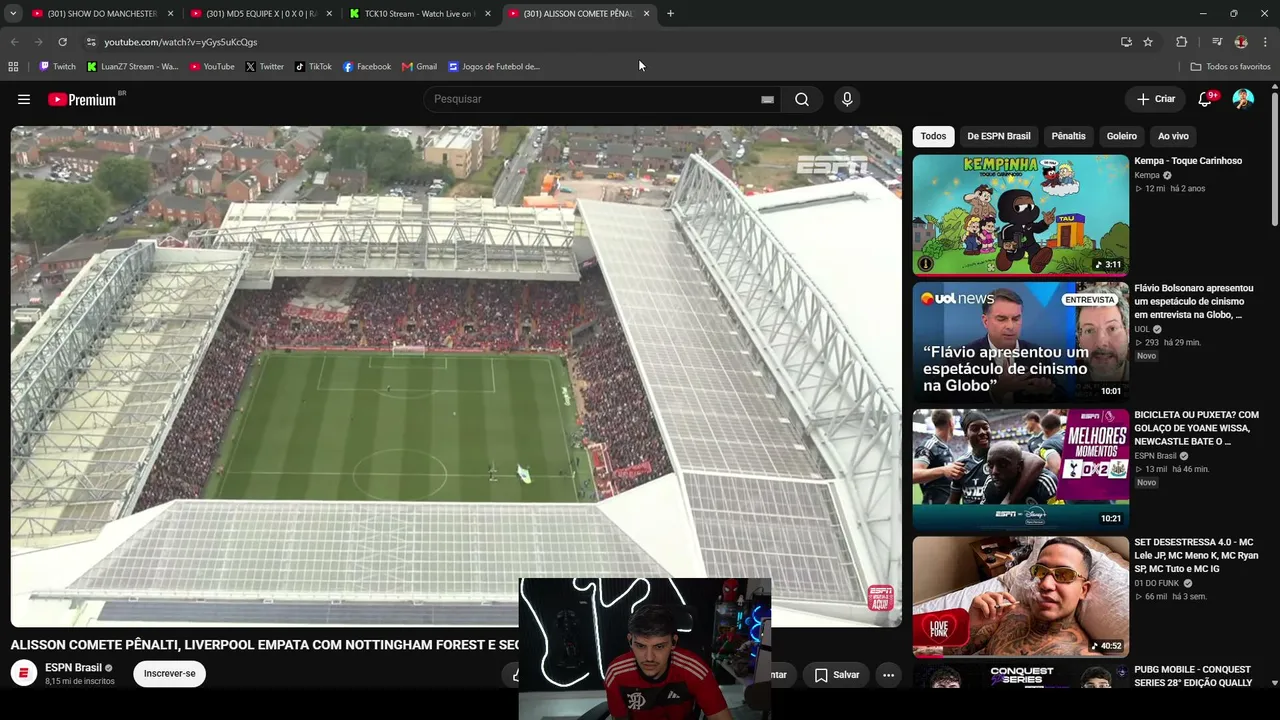1280x720 pixels.
Task: Select the Todos filter chip
Action: [933, 136]
